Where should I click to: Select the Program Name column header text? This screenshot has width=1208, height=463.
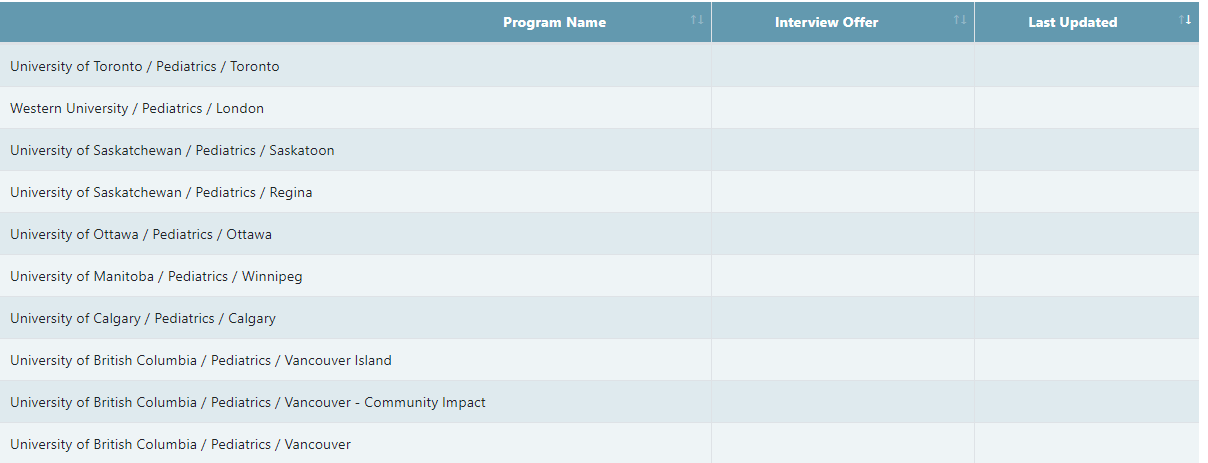point(554,22)
